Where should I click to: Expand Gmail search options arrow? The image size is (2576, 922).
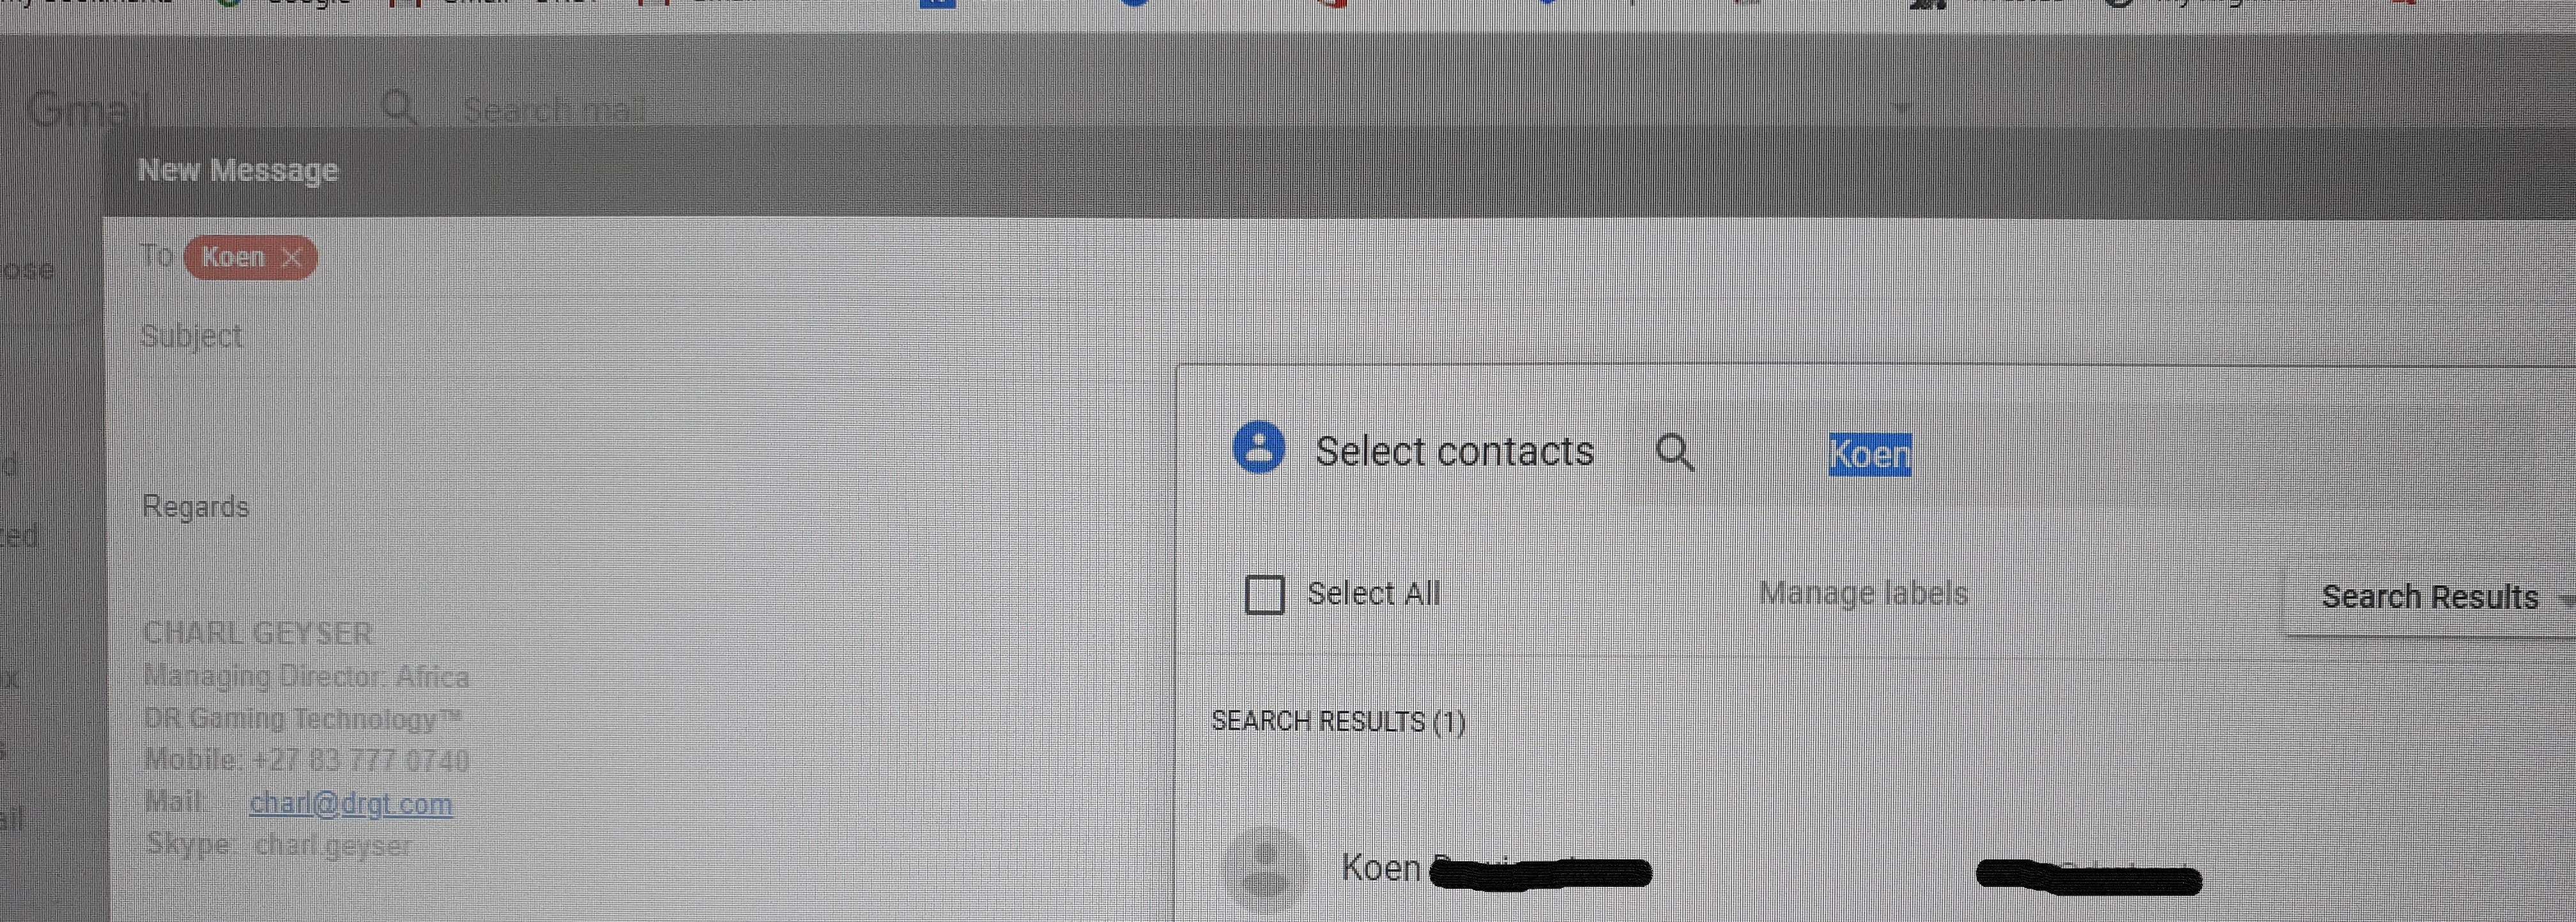click(x=1901, y=107)
